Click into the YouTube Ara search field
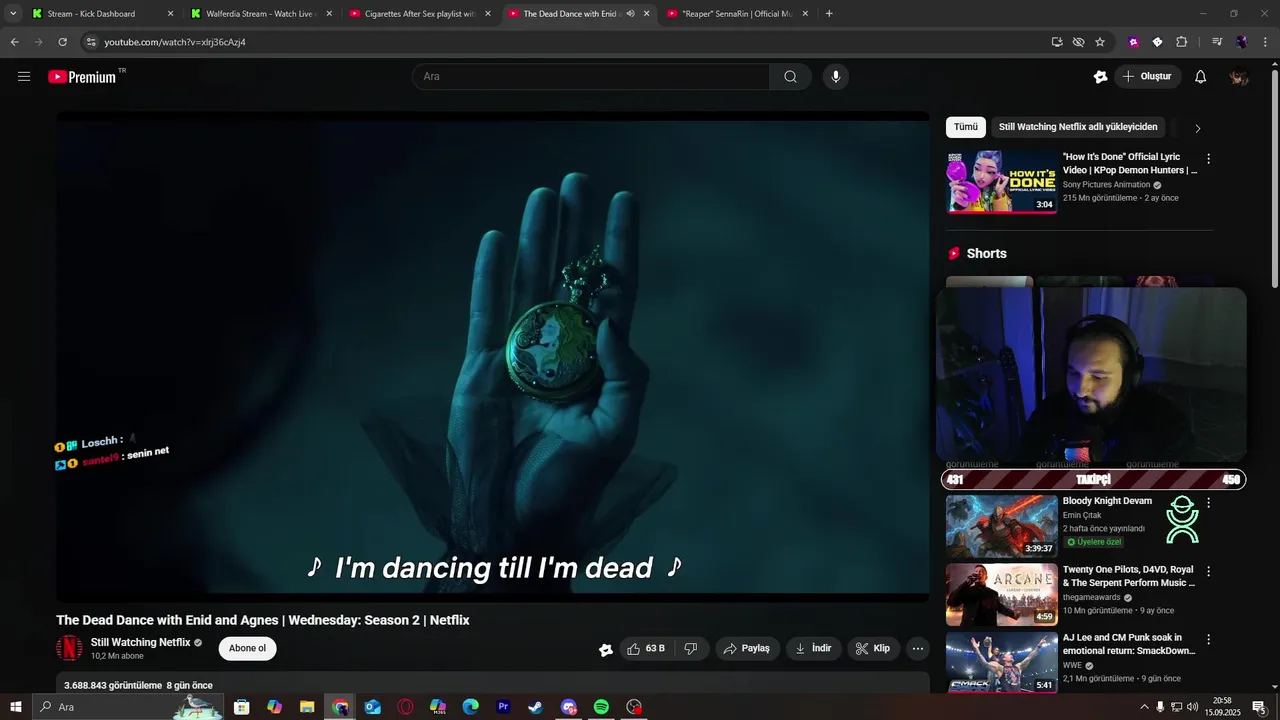The image size is (1280, 720). click(x=590, y=77)
